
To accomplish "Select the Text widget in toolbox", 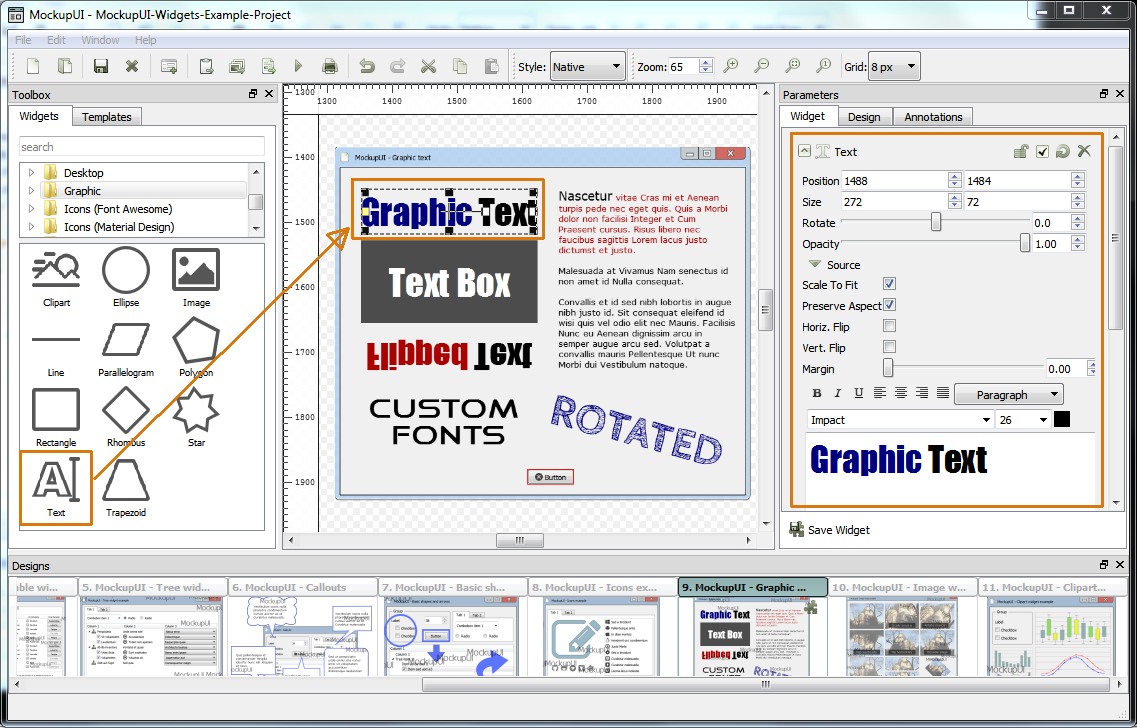I will (x=56, y=488).
